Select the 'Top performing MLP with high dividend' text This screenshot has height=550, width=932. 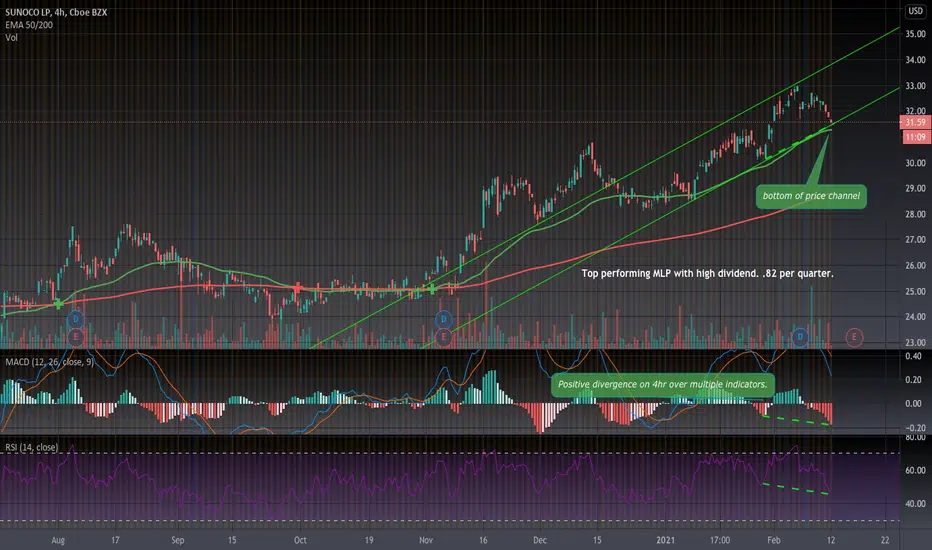[x=707, y=274]
